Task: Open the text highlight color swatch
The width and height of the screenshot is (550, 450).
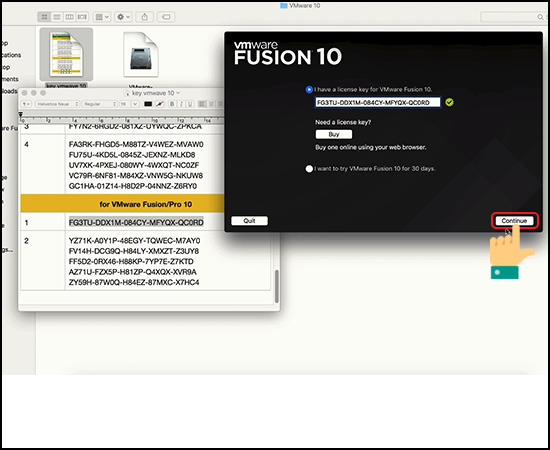Action: 160,104
